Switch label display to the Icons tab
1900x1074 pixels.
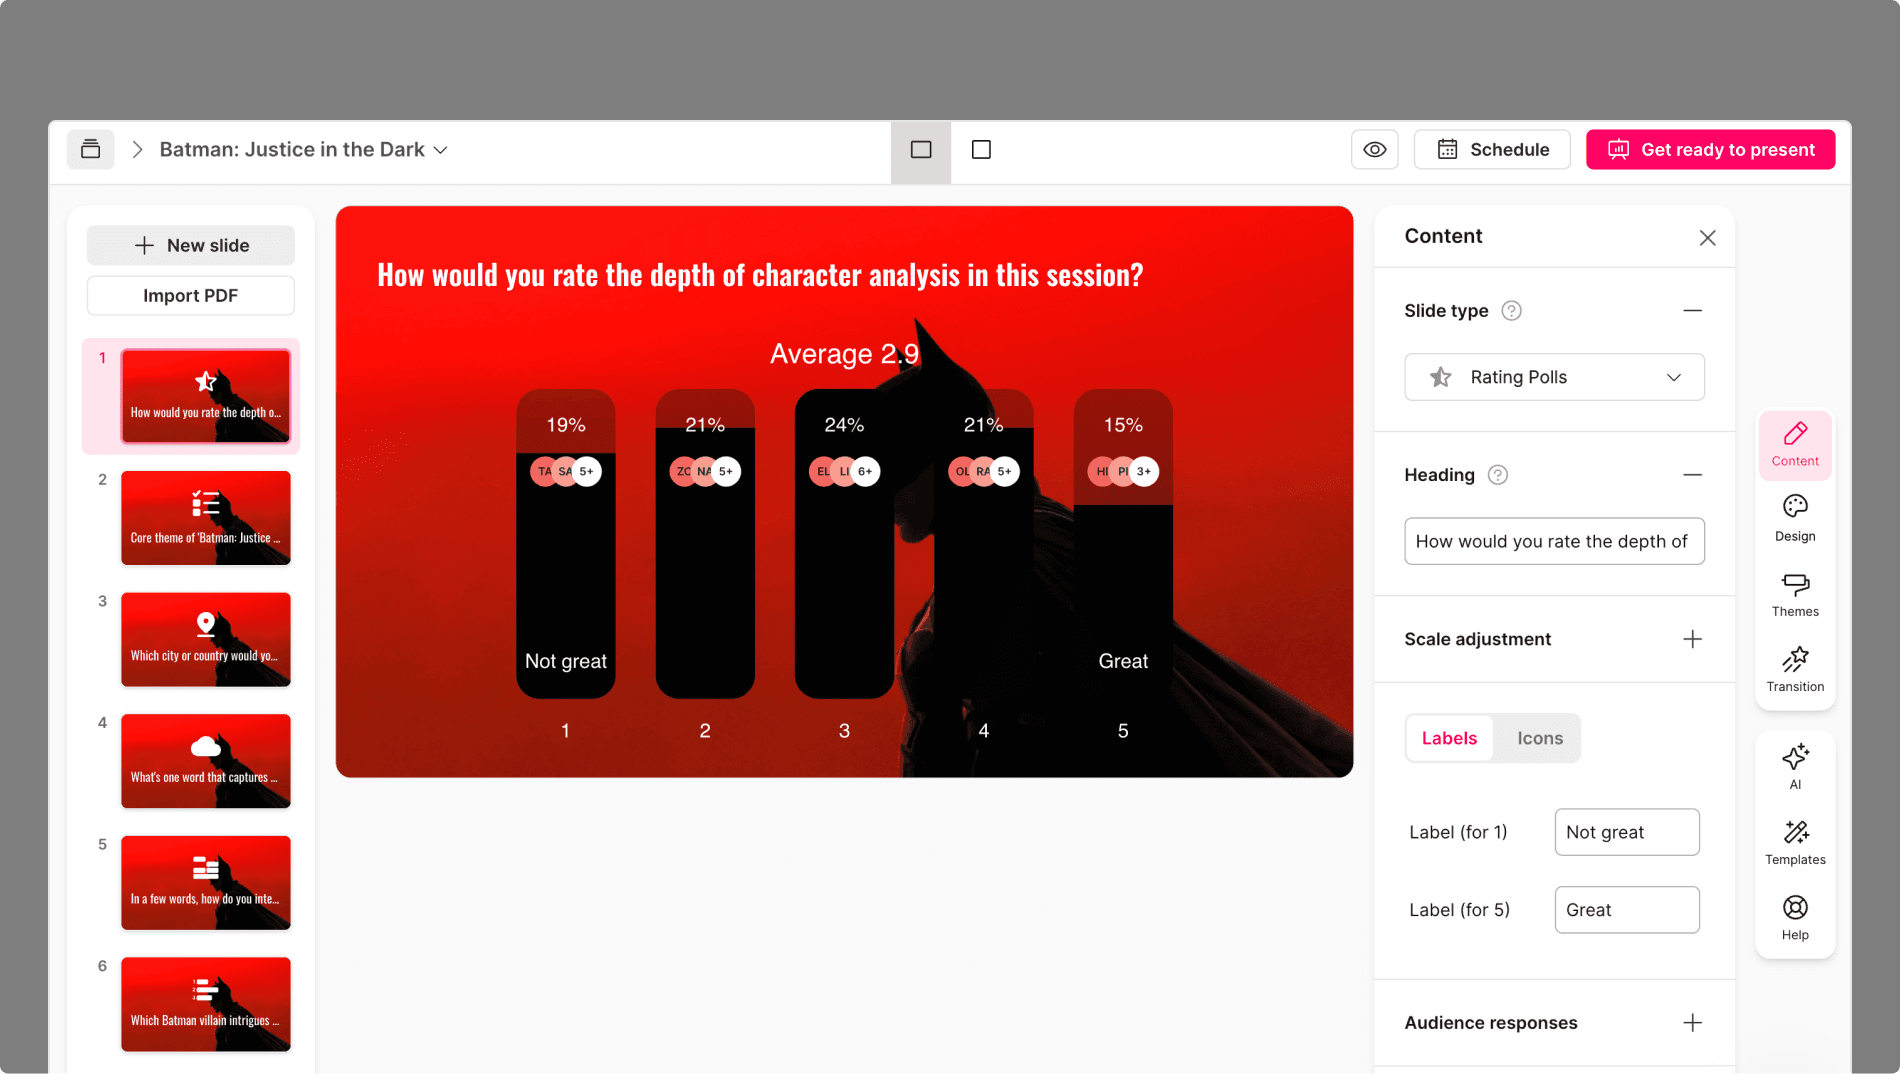(x=1538, y=738)
